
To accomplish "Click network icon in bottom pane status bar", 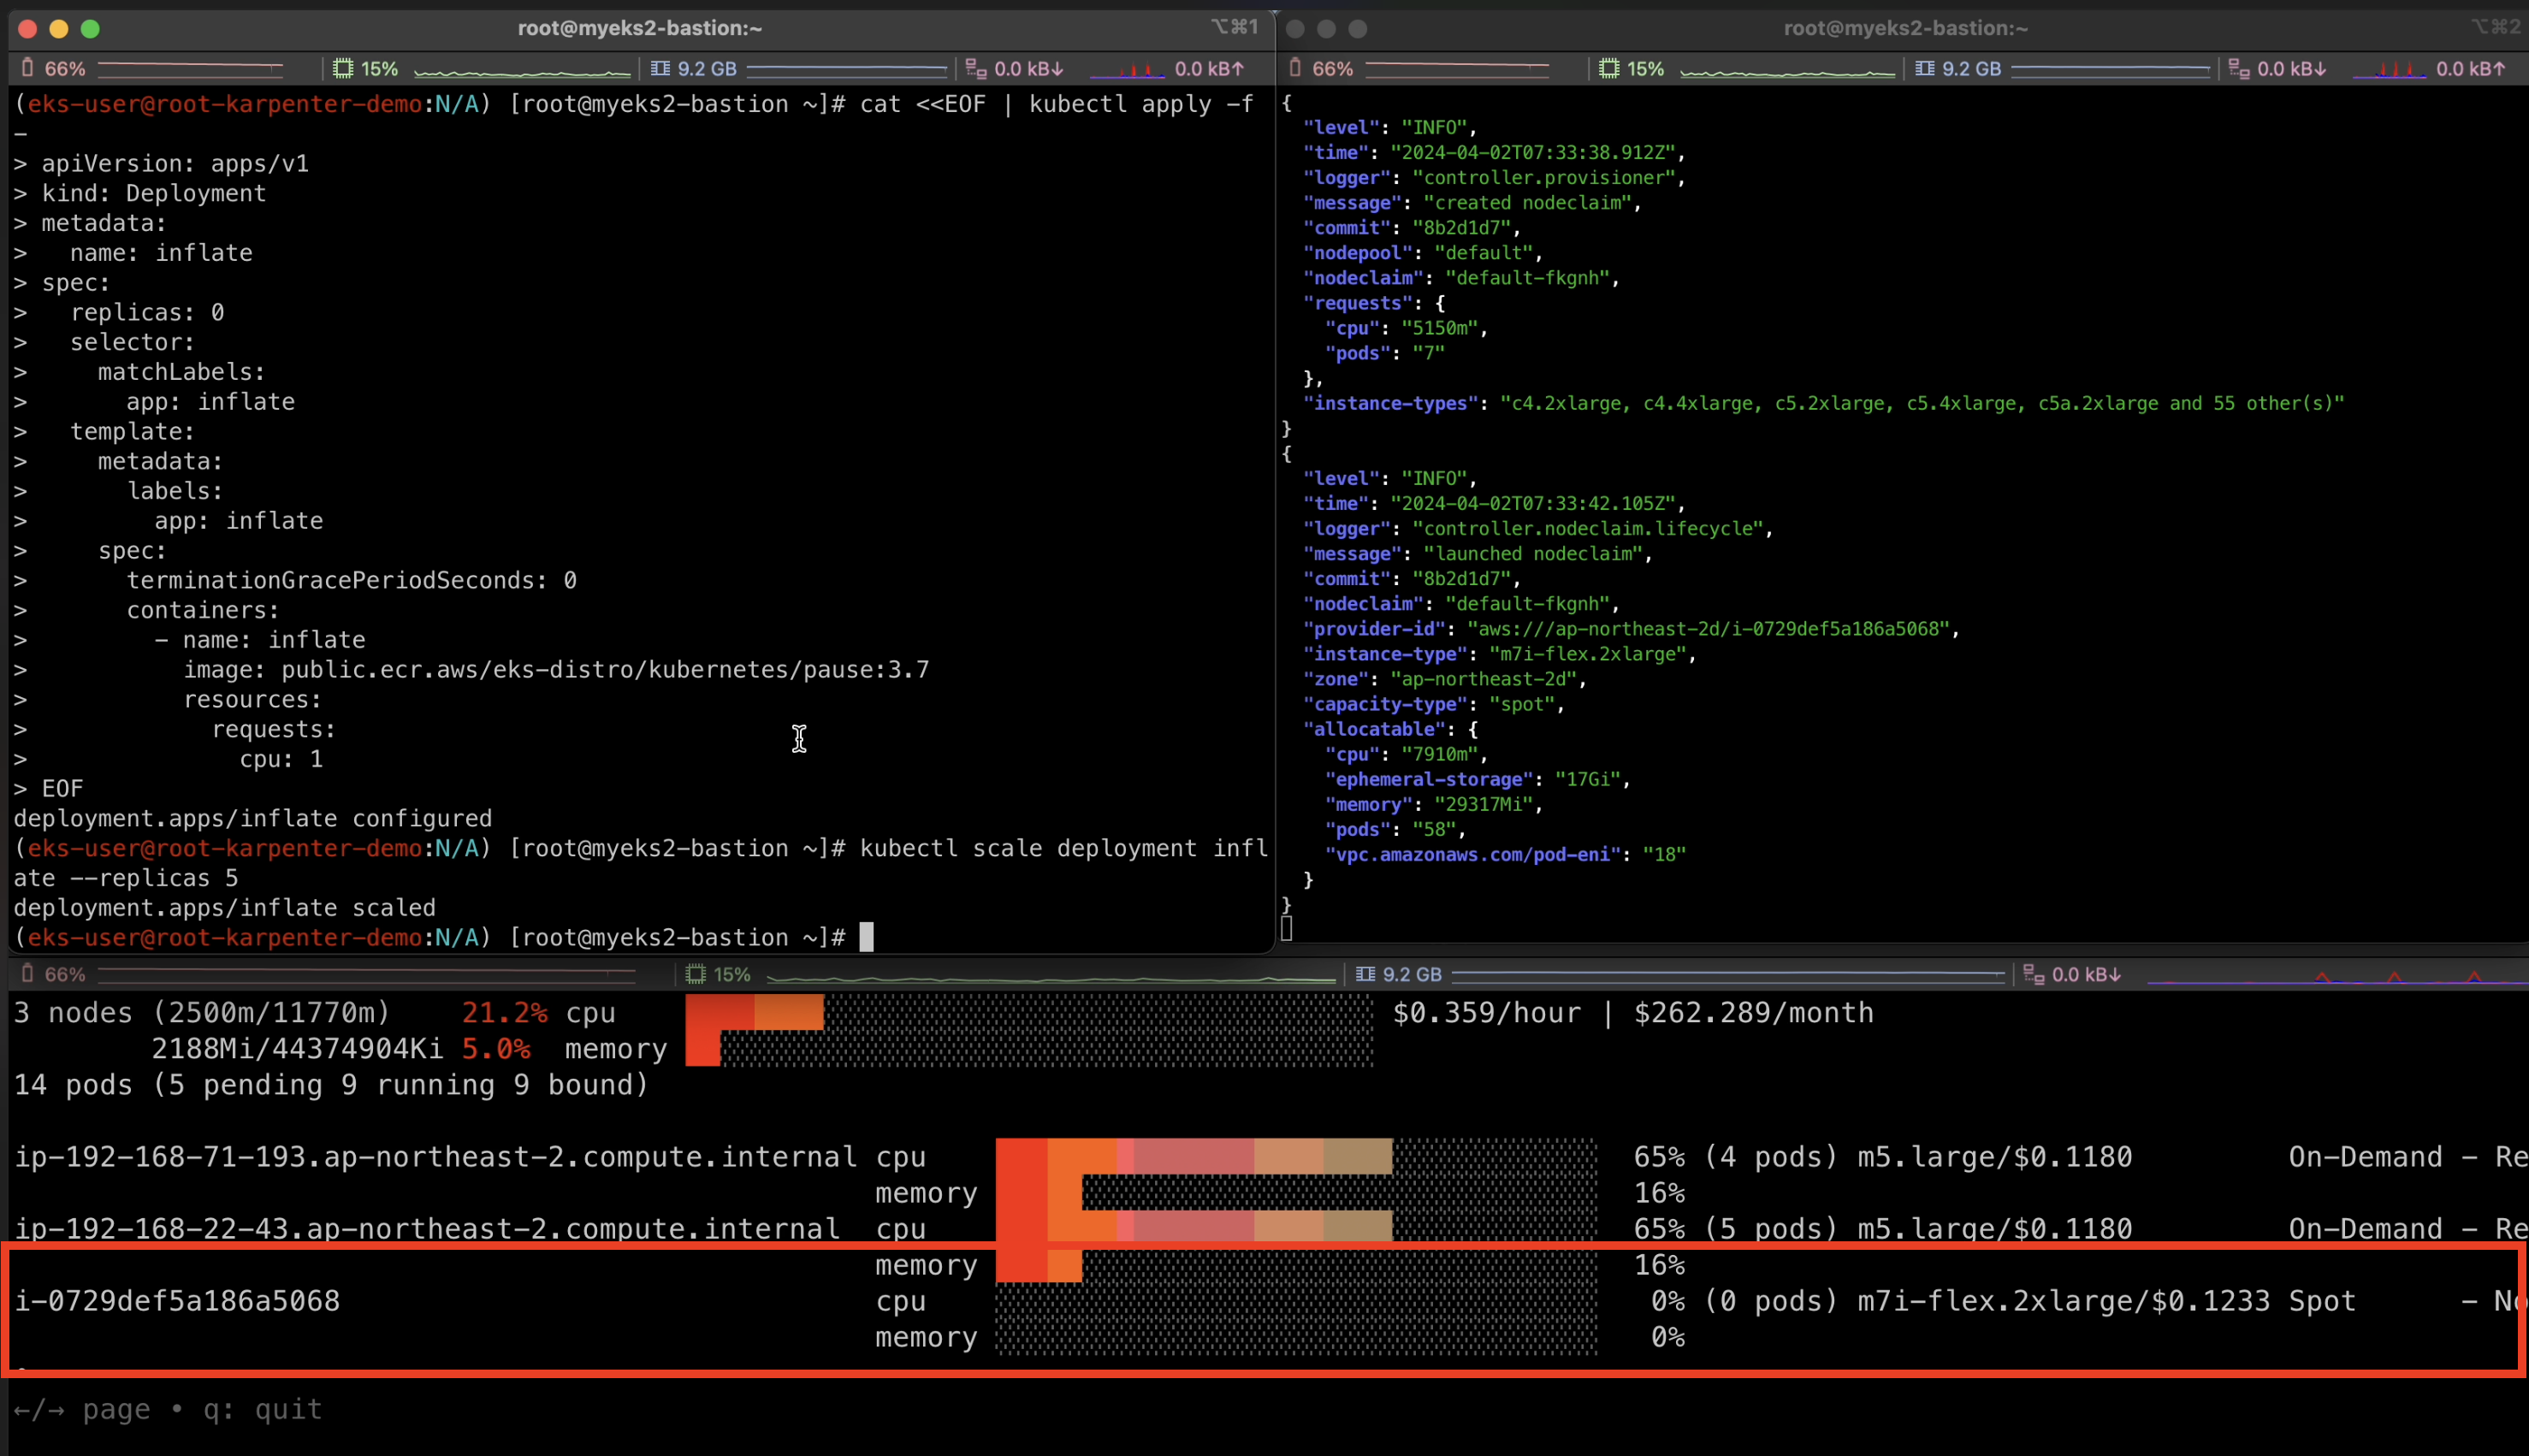I will pos(2033,974).
